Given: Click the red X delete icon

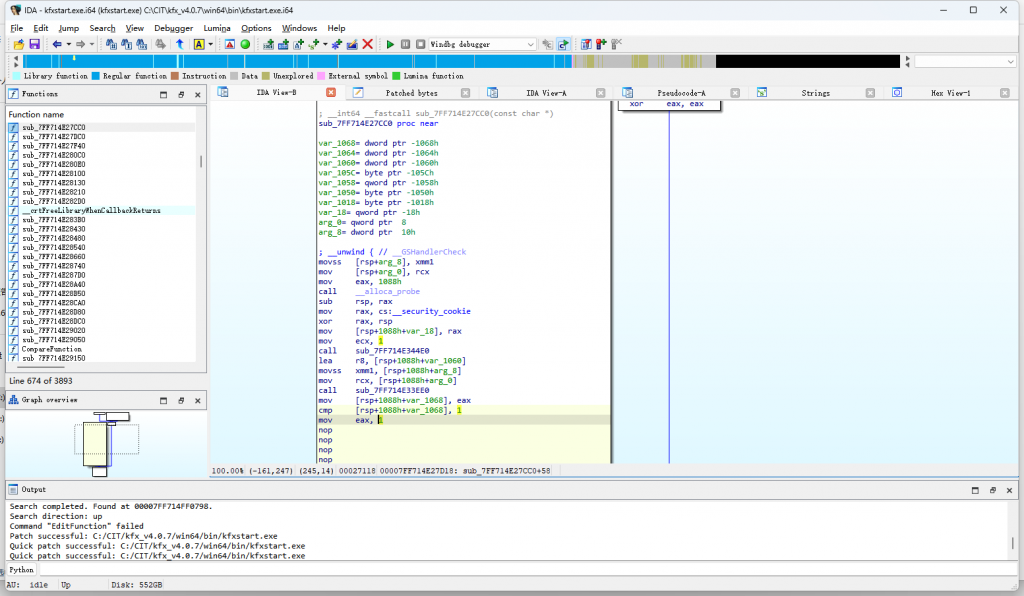Looking at the screenshot, I should 367,45.
